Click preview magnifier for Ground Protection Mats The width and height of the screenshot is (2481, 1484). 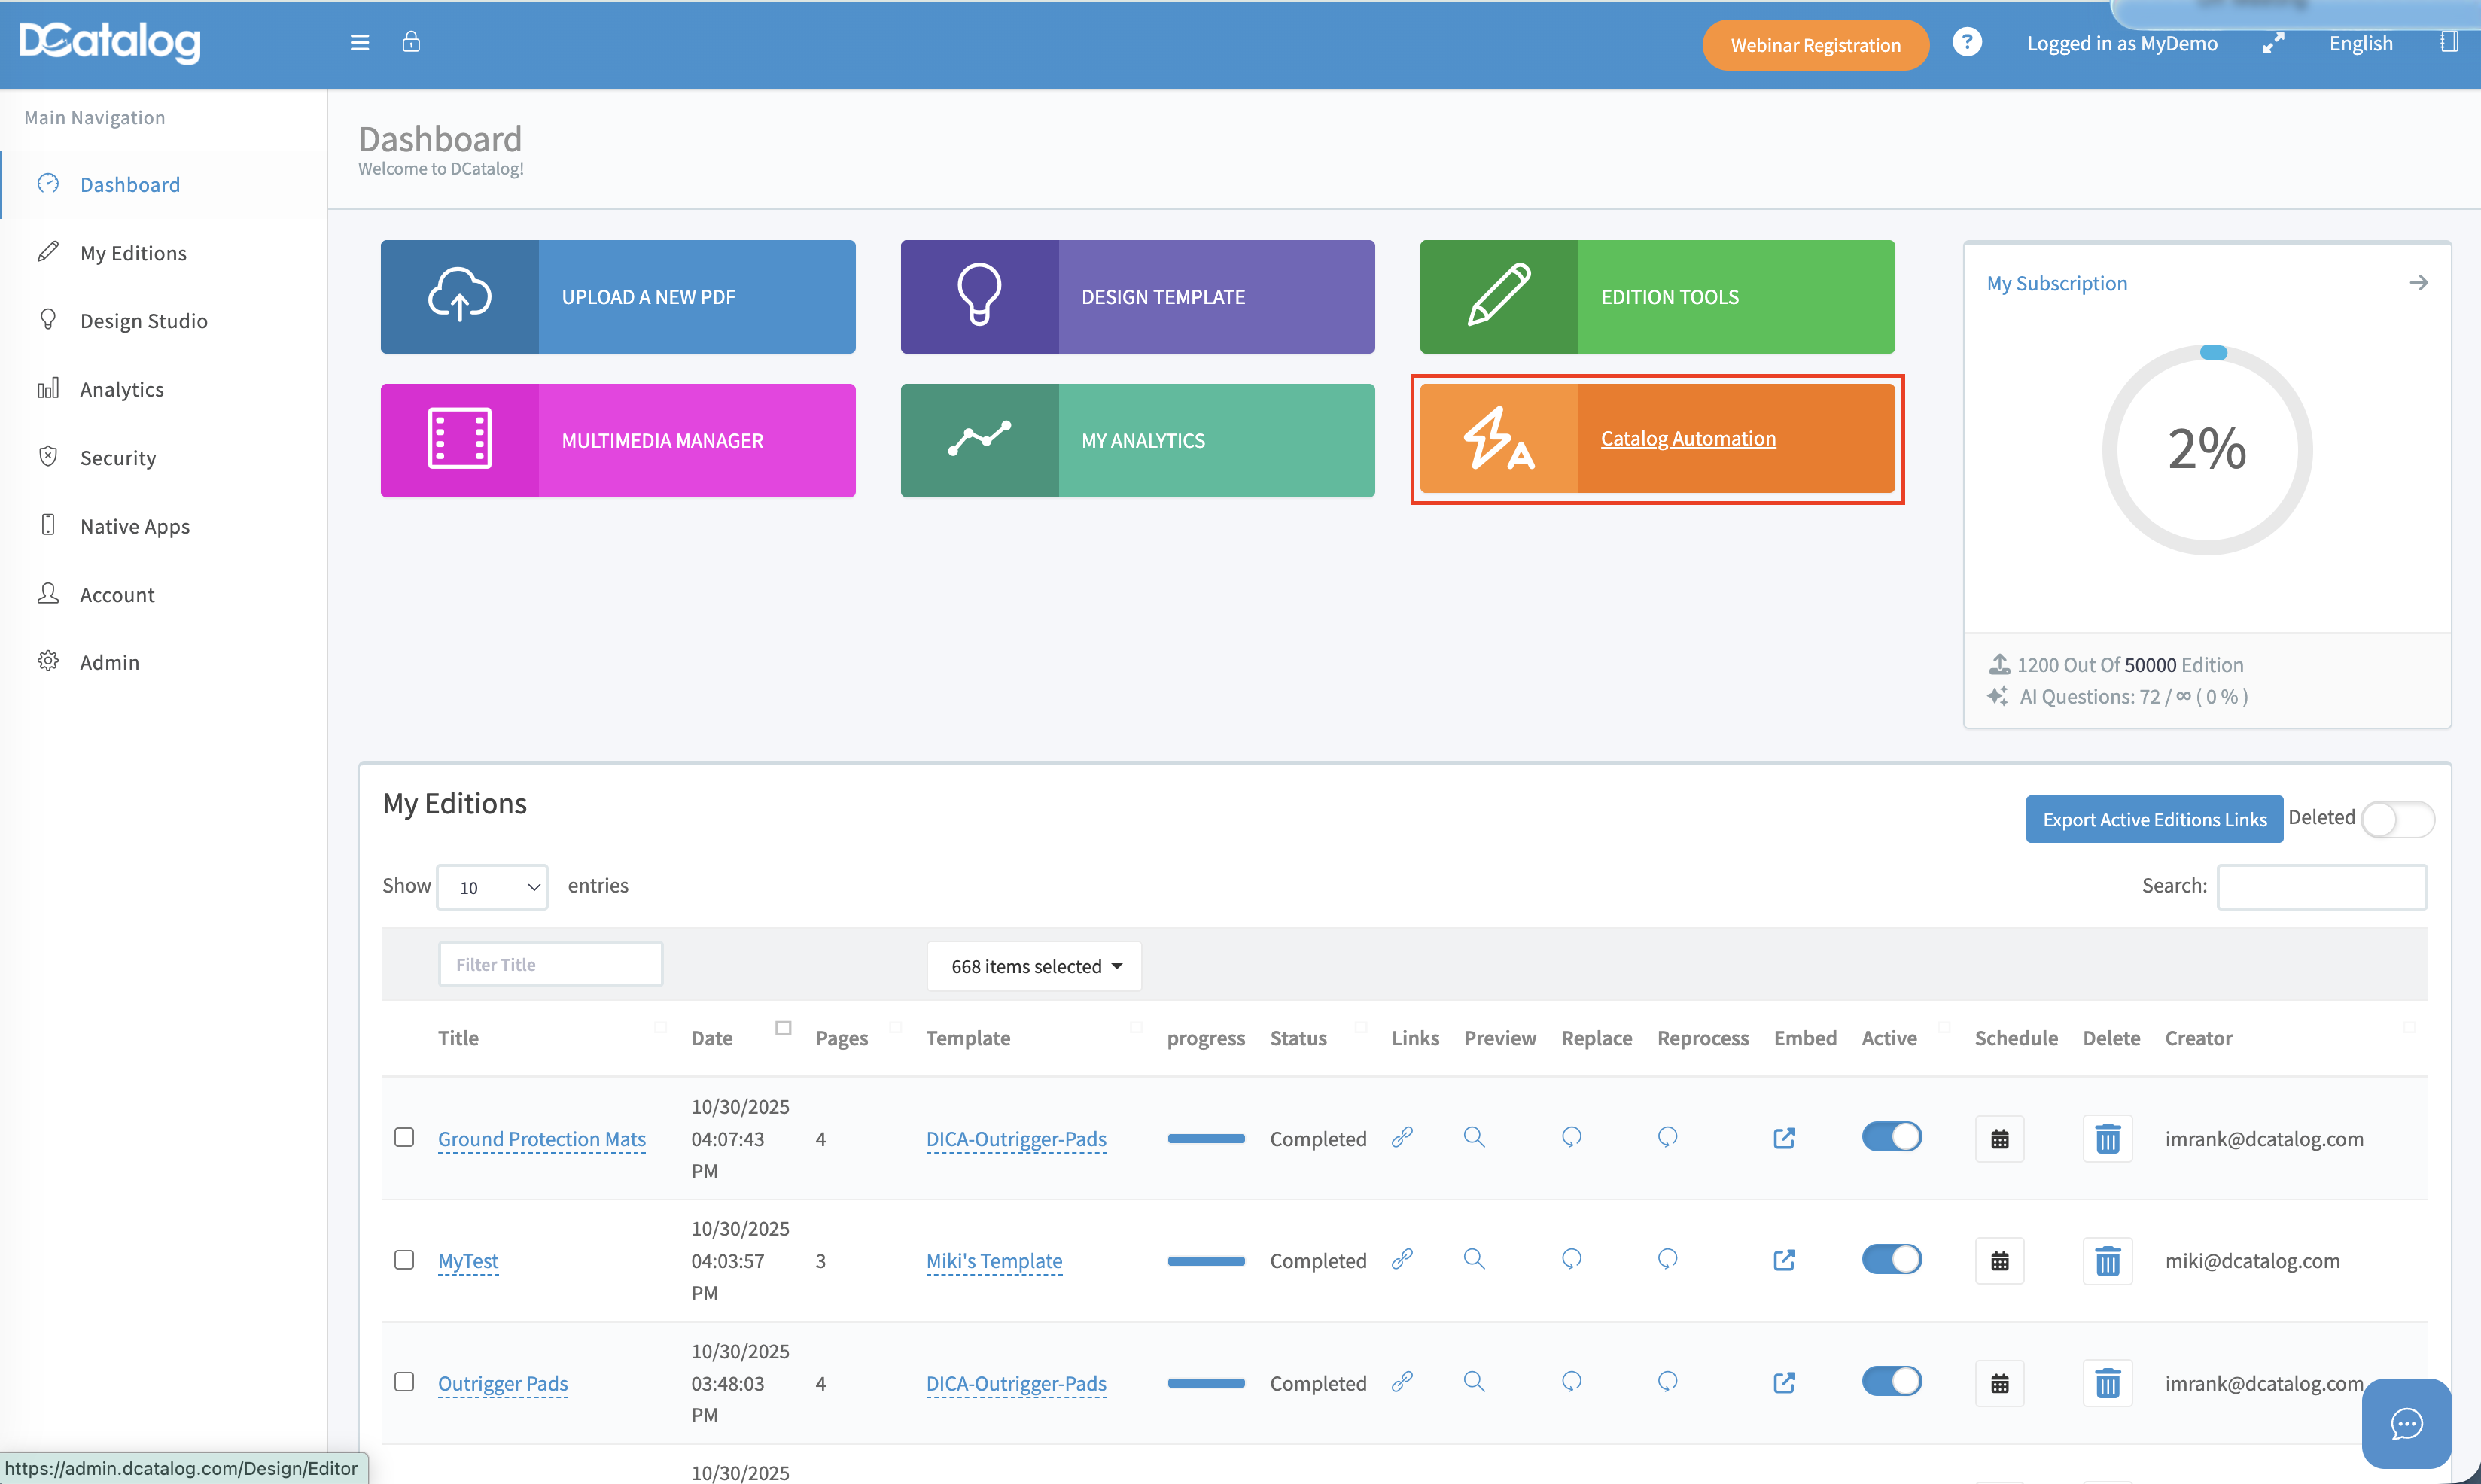(x=1474, y=1137)
